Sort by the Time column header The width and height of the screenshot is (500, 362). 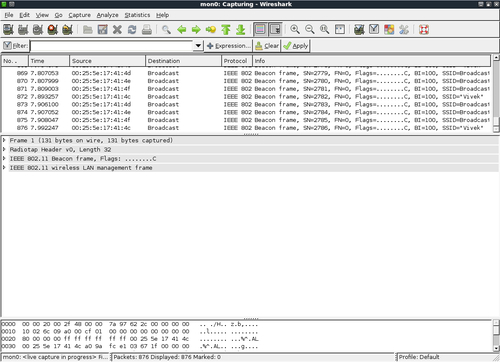49,61
